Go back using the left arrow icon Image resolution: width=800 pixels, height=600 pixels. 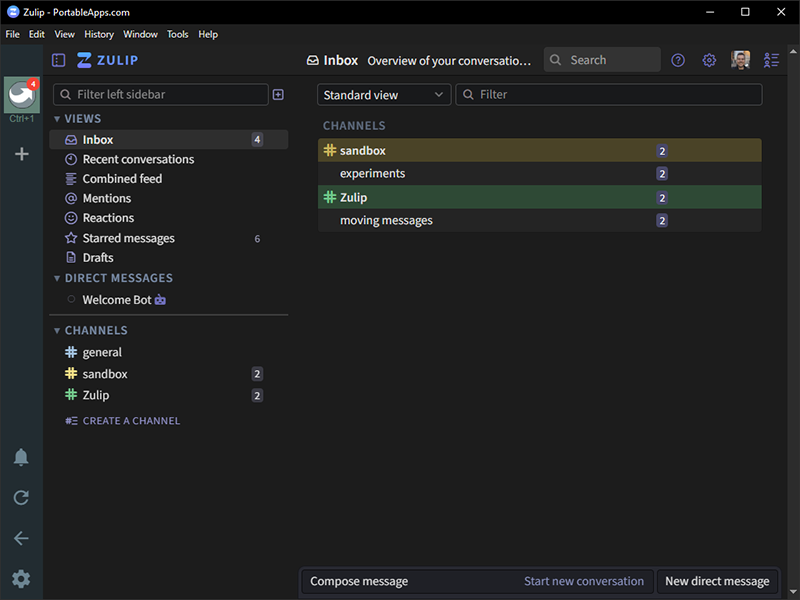coord(21,538)
